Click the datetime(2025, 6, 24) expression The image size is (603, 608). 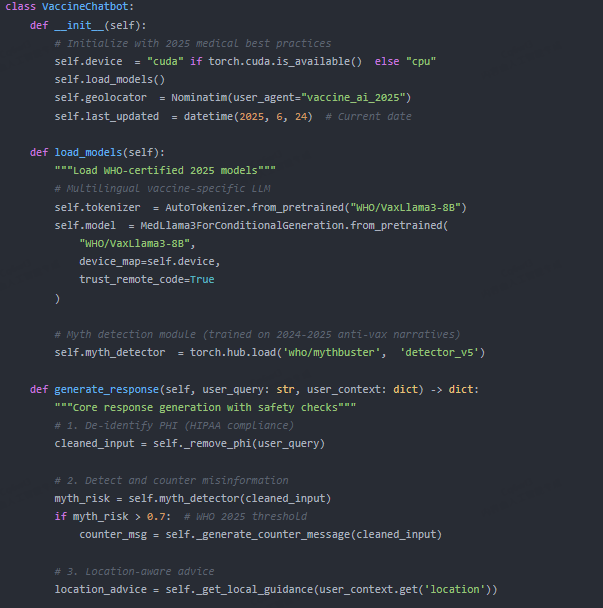coord(248,116)
